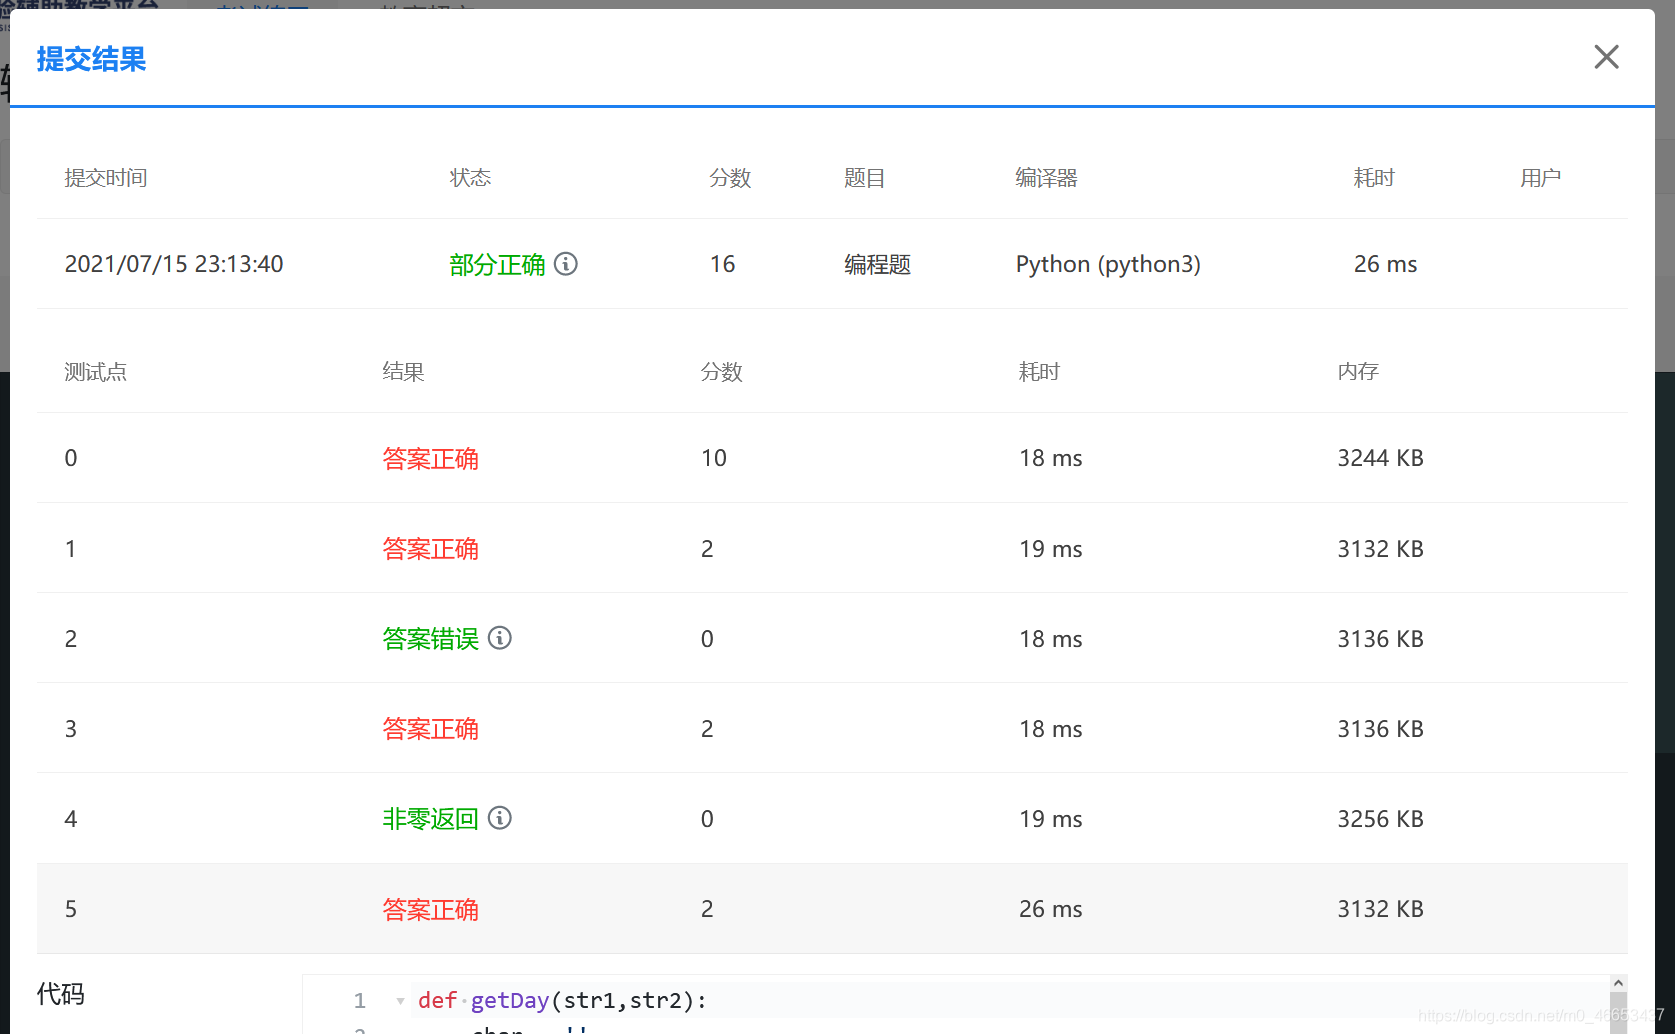The width and height of the screenshot is (1675, 1034).
Task: Click the 代码 label
Action: click(60, 994)
